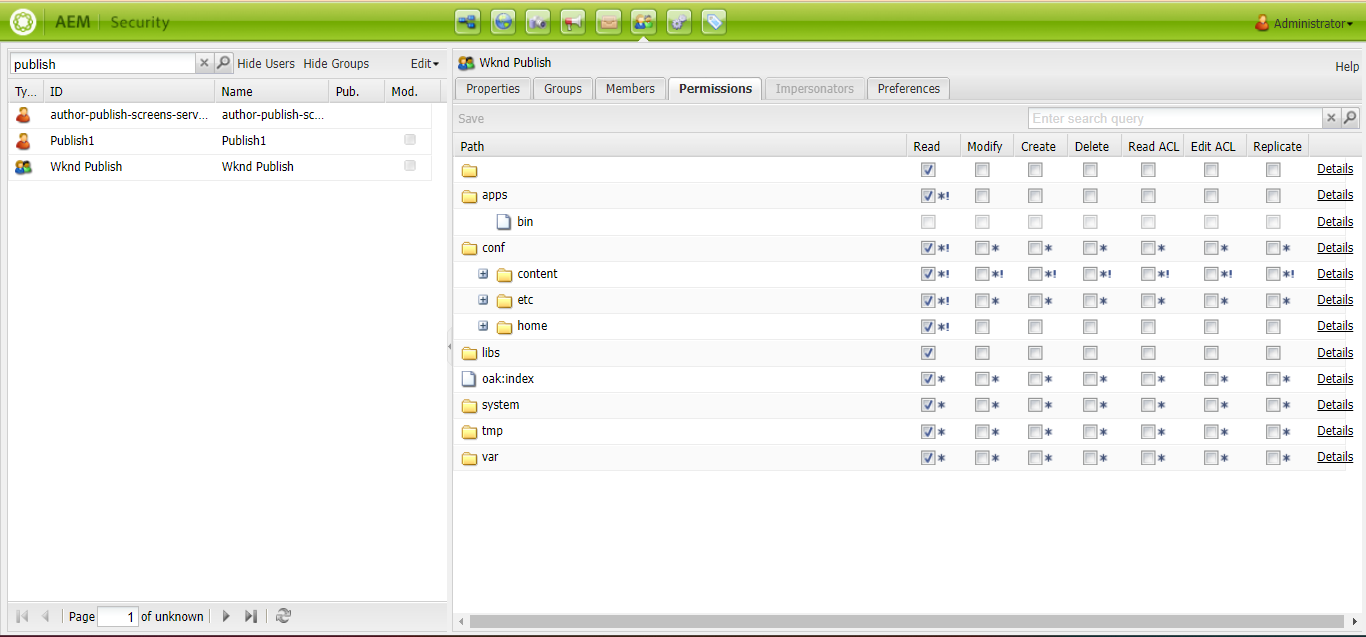This screenshot has height=637, width=1366.
Task: Open the megaphone Campaigns icon
Action: (573, 21)
